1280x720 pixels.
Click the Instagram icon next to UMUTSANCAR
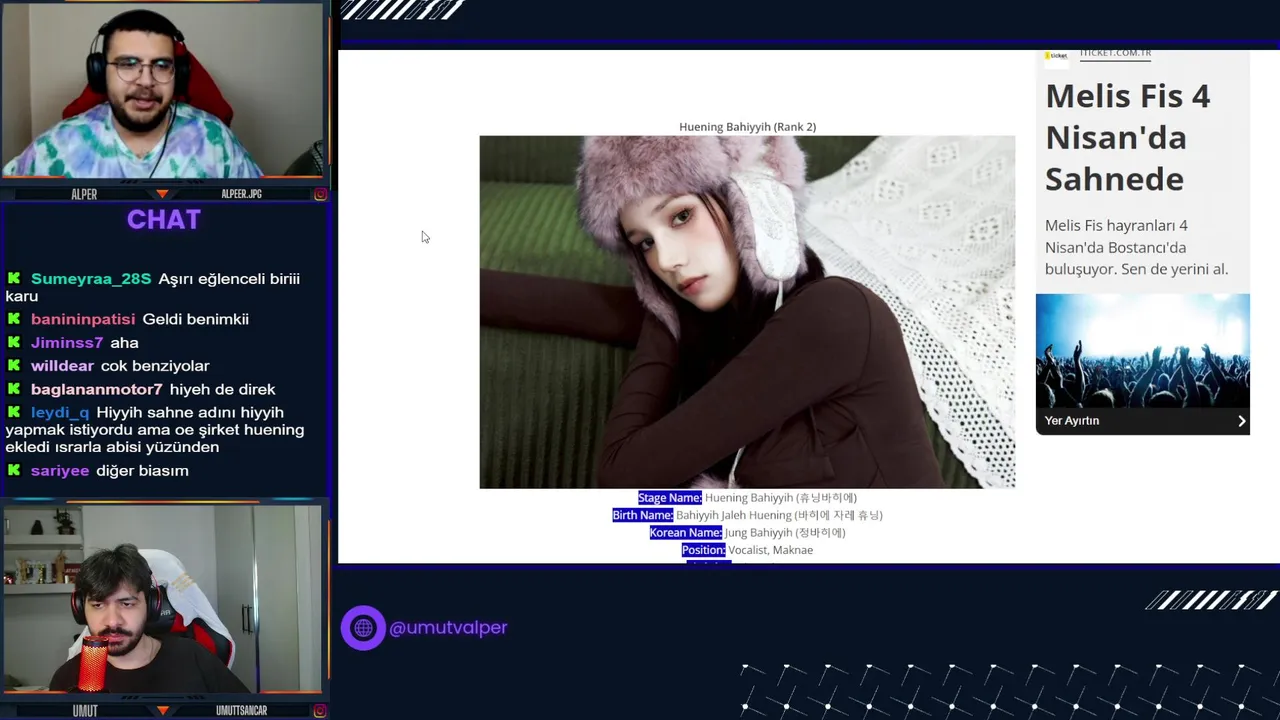pos(320,711)
